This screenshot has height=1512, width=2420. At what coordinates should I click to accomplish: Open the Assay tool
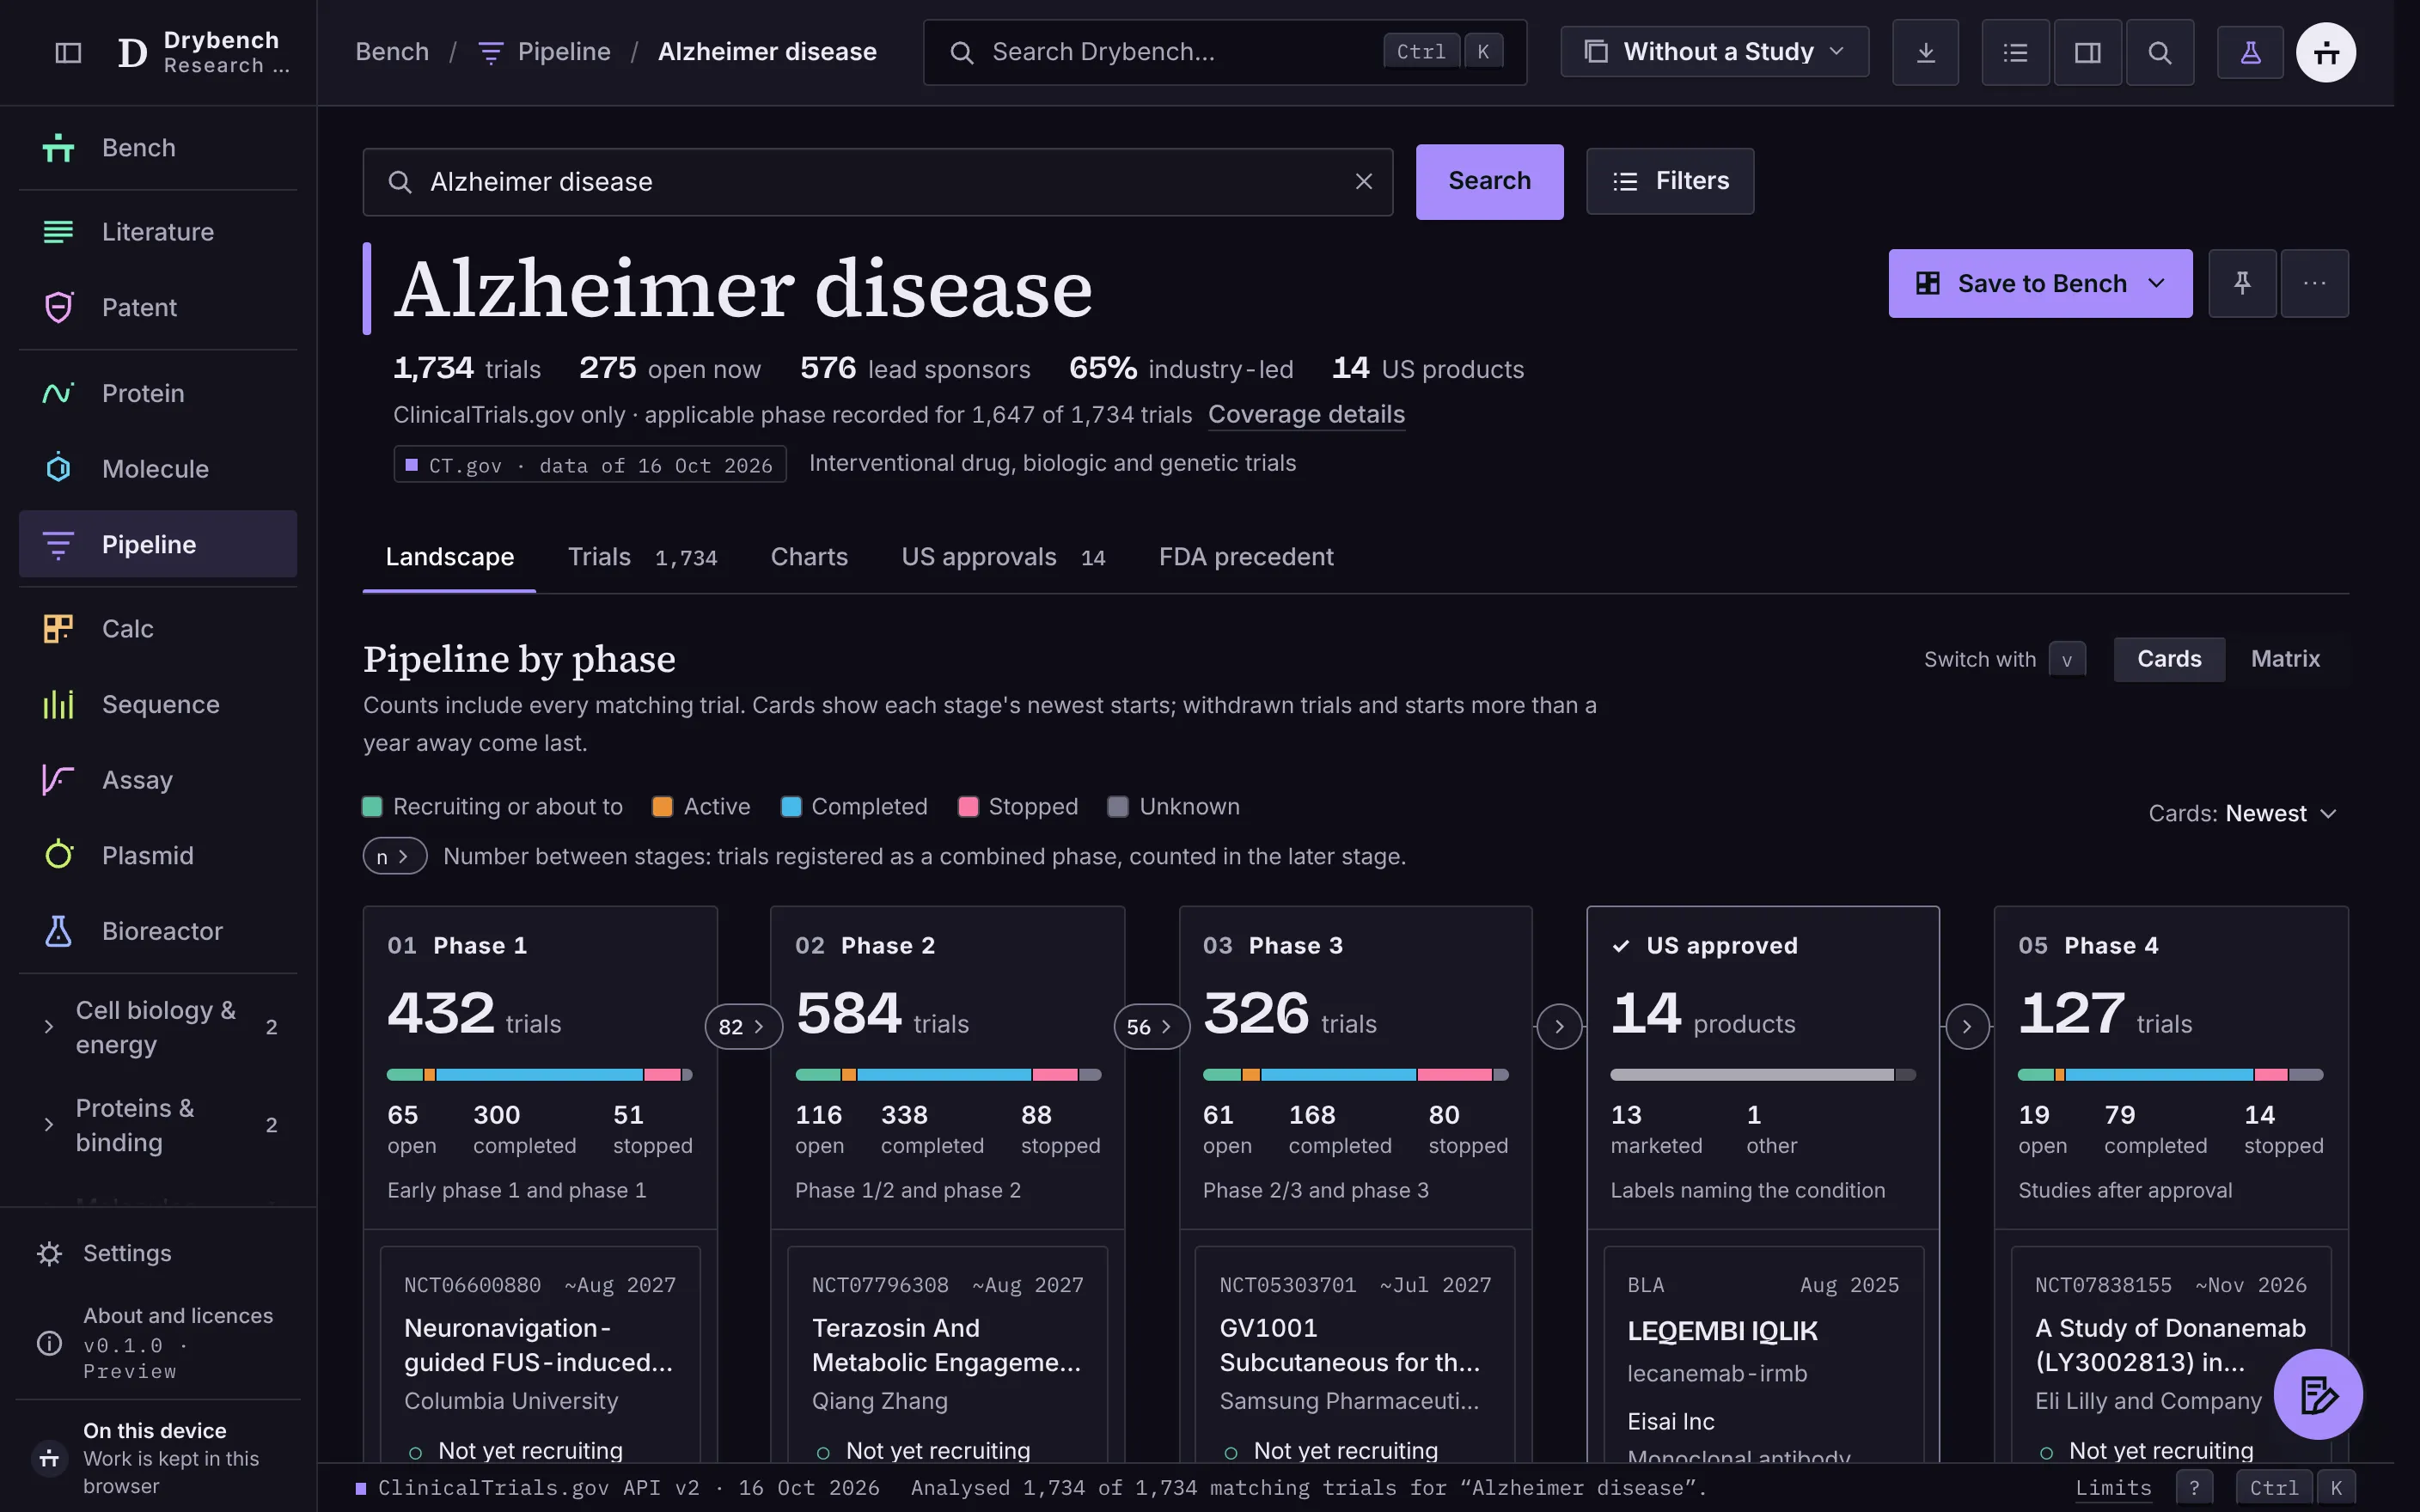158,780
